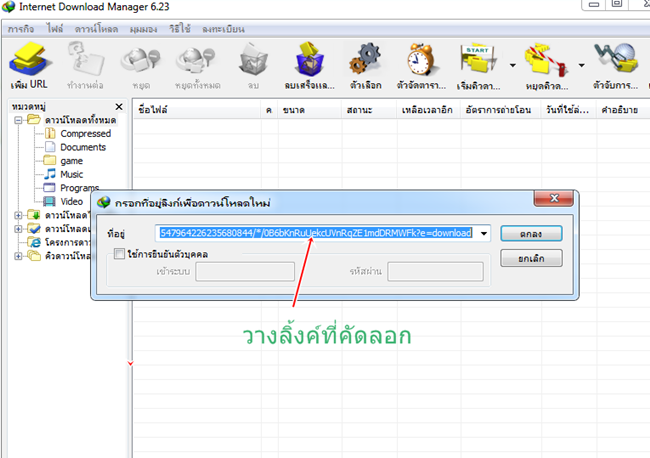
Task: Open the มุมมอง menu
Action: (x=143, y=29)
